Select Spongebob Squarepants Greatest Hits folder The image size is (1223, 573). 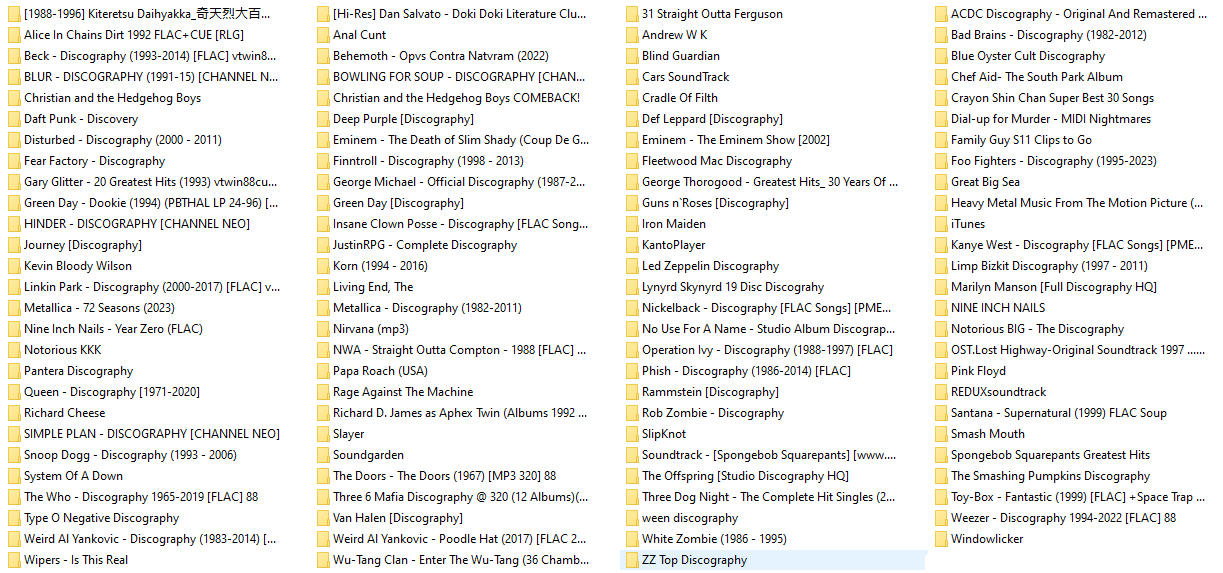1050,455
